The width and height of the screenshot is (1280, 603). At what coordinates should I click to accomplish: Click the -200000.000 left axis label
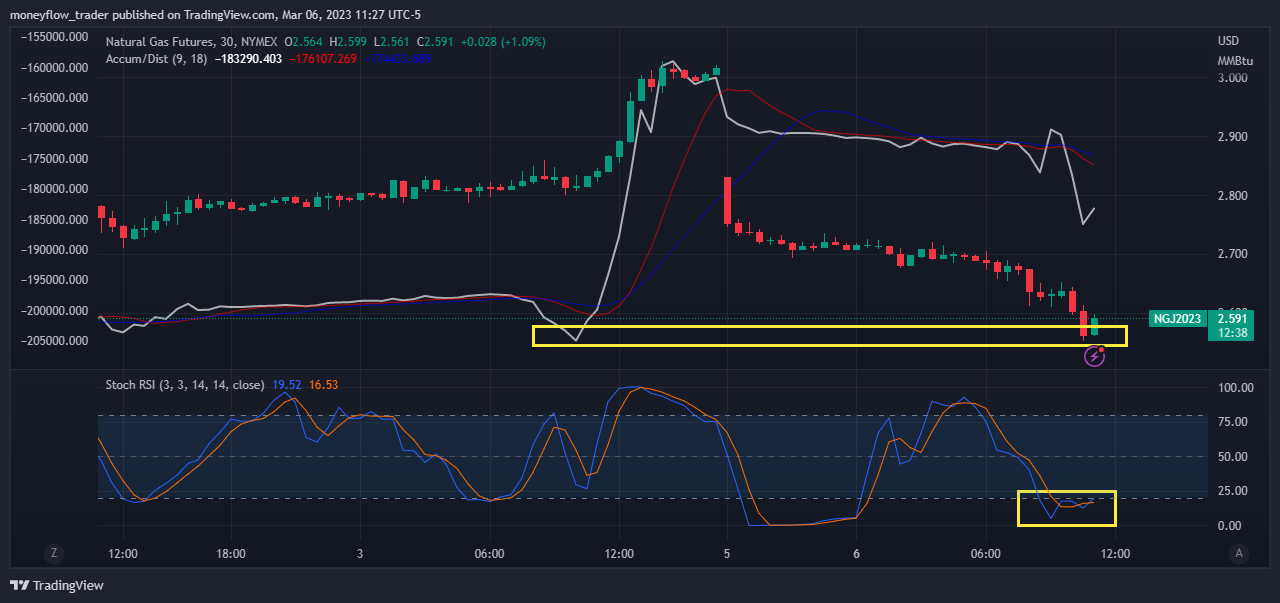[x=57, y=311]
